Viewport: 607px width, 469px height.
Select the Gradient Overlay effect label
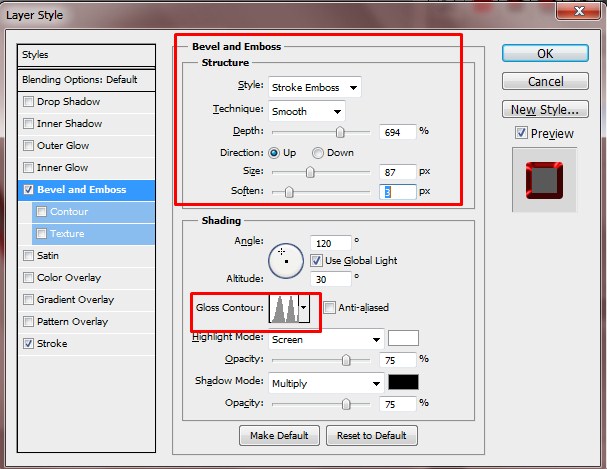pyautogui.click(x=75, y=300)
